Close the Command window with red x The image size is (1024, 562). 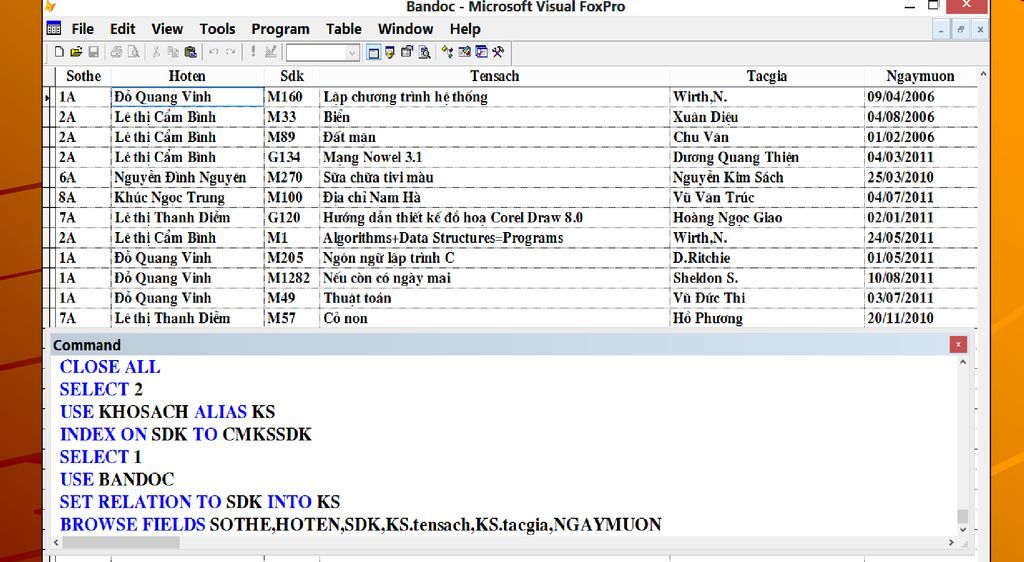958,344
